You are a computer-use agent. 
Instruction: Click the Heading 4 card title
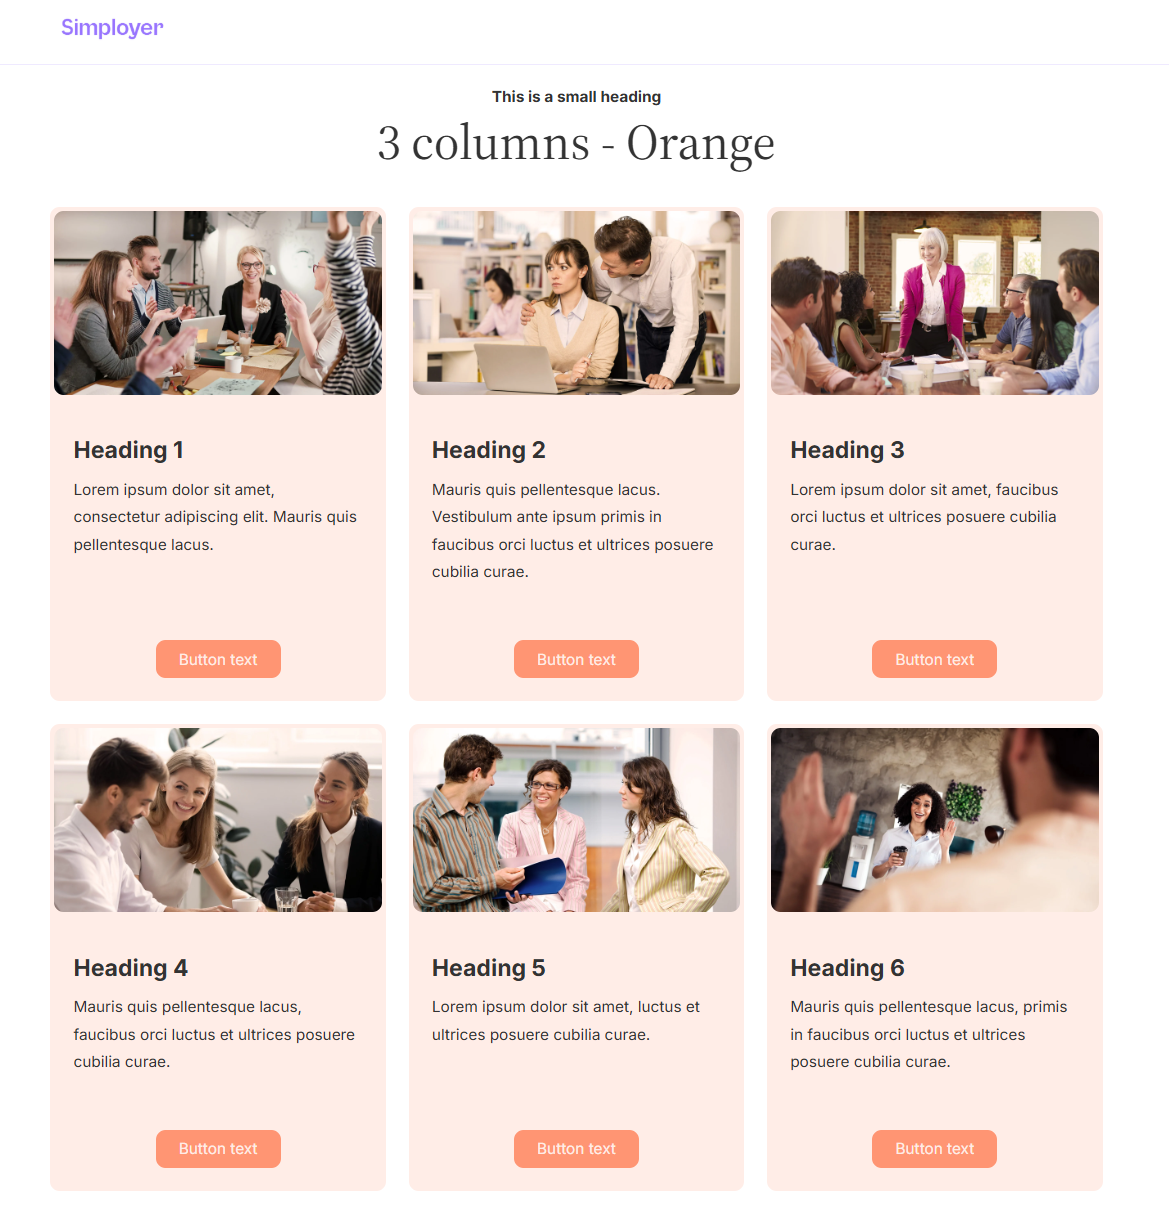[x=130, y=968]
